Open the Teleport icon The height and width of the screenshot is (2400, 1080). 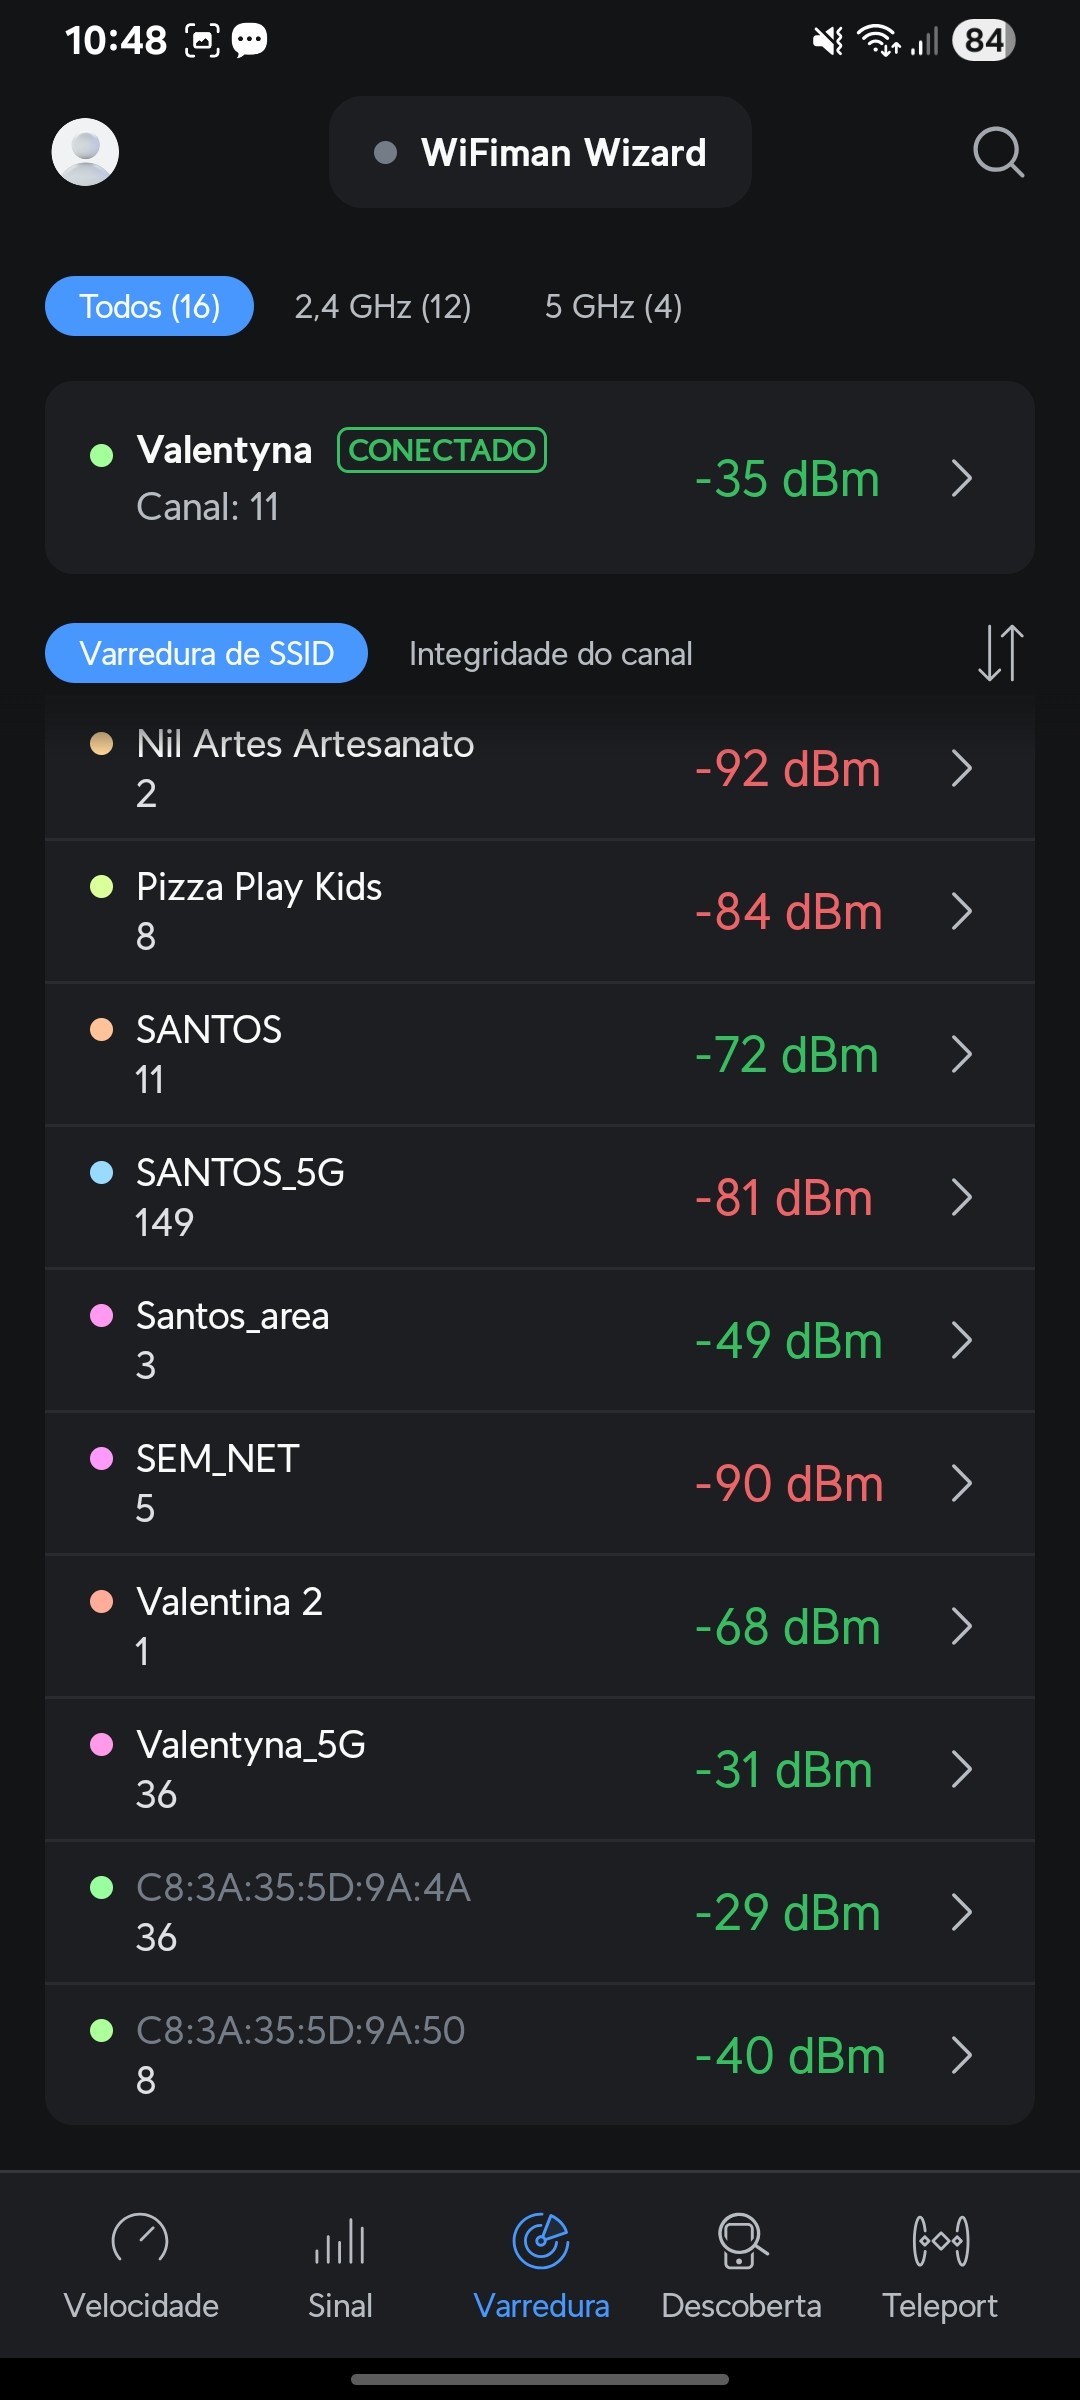click(940, 2240)
